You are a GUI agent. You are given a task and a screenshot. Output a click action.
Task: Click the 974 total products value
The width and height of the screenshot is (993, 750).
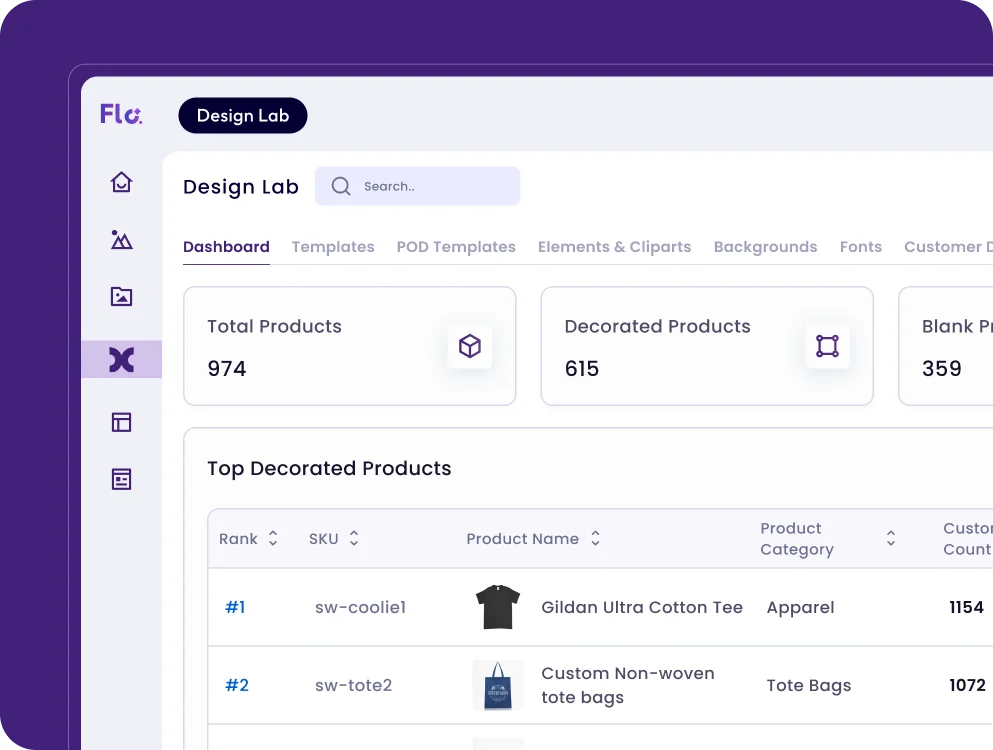227,368
